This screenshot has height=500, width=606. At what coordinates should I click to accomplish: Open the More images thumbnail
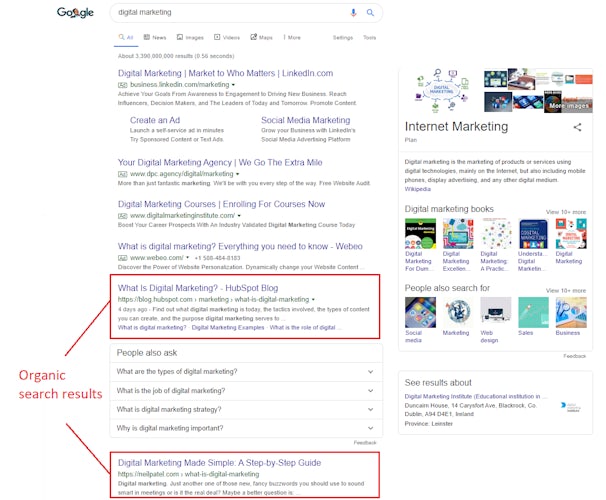[567, 93]
